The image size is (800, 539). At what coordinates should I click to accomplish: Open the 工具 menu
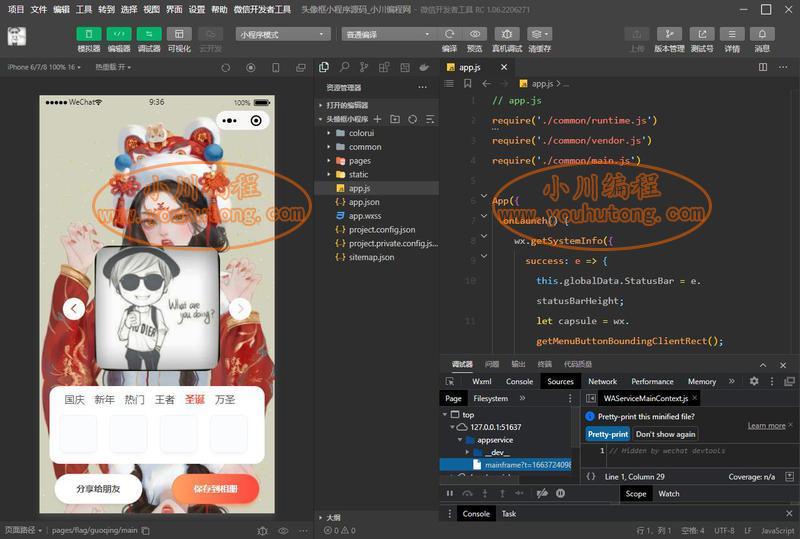[84, 9]
